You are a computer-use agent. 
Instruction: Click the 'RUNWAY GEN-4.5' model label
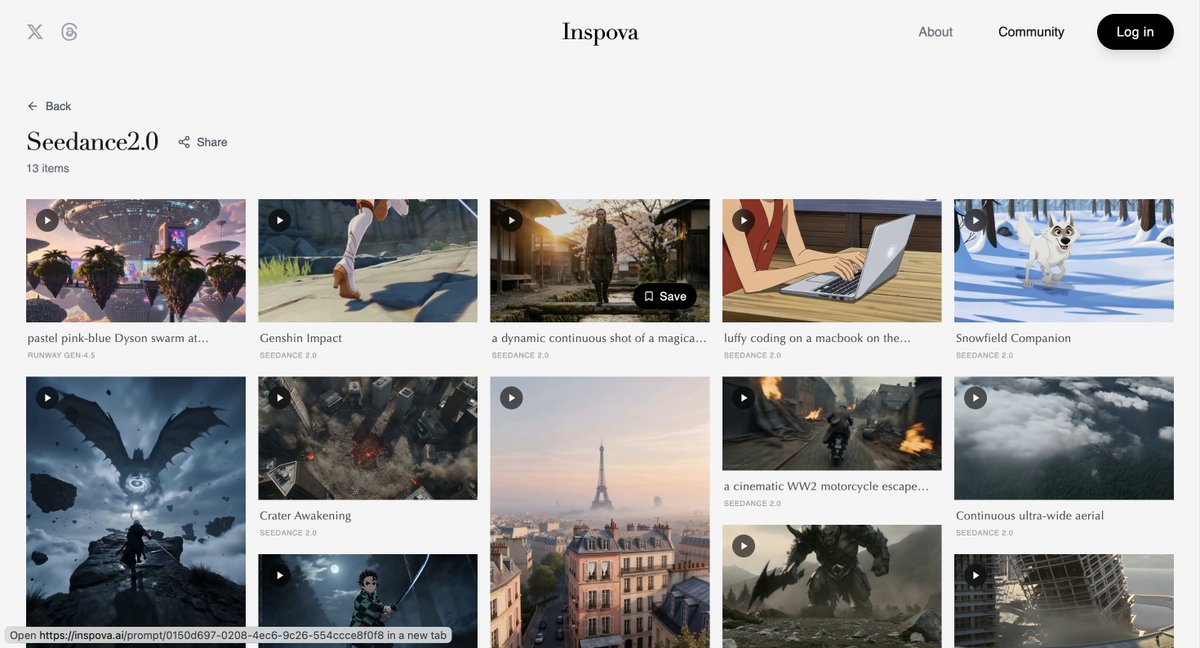point(61,355)
